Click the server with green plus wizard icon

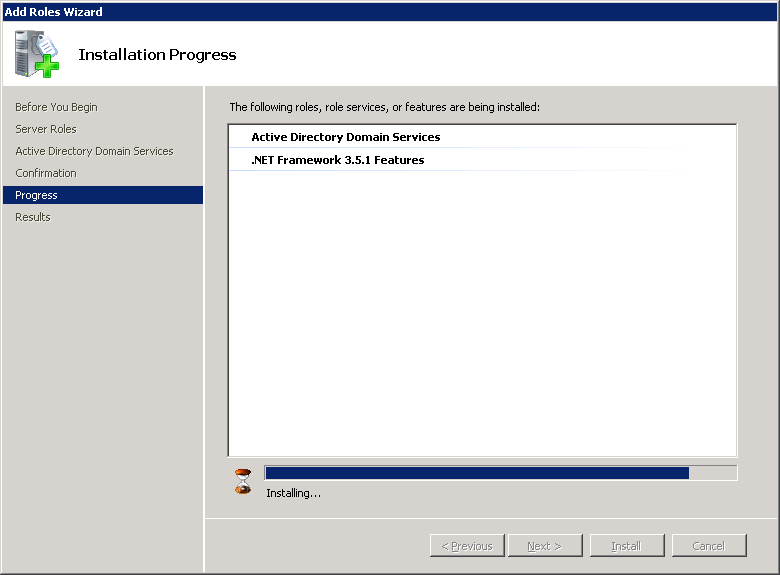(x=37, y=54)
